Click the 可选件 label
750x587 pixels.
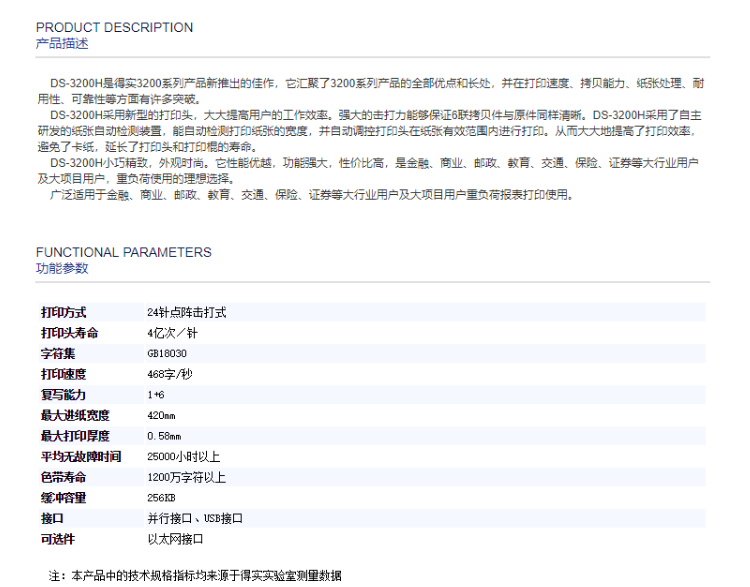[58, 539]
